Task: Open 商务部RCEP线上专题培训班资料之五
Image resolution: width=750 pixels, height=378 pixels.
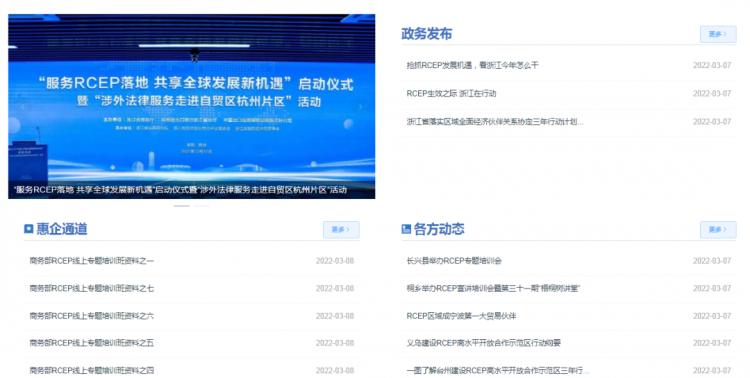Action: 91,343
